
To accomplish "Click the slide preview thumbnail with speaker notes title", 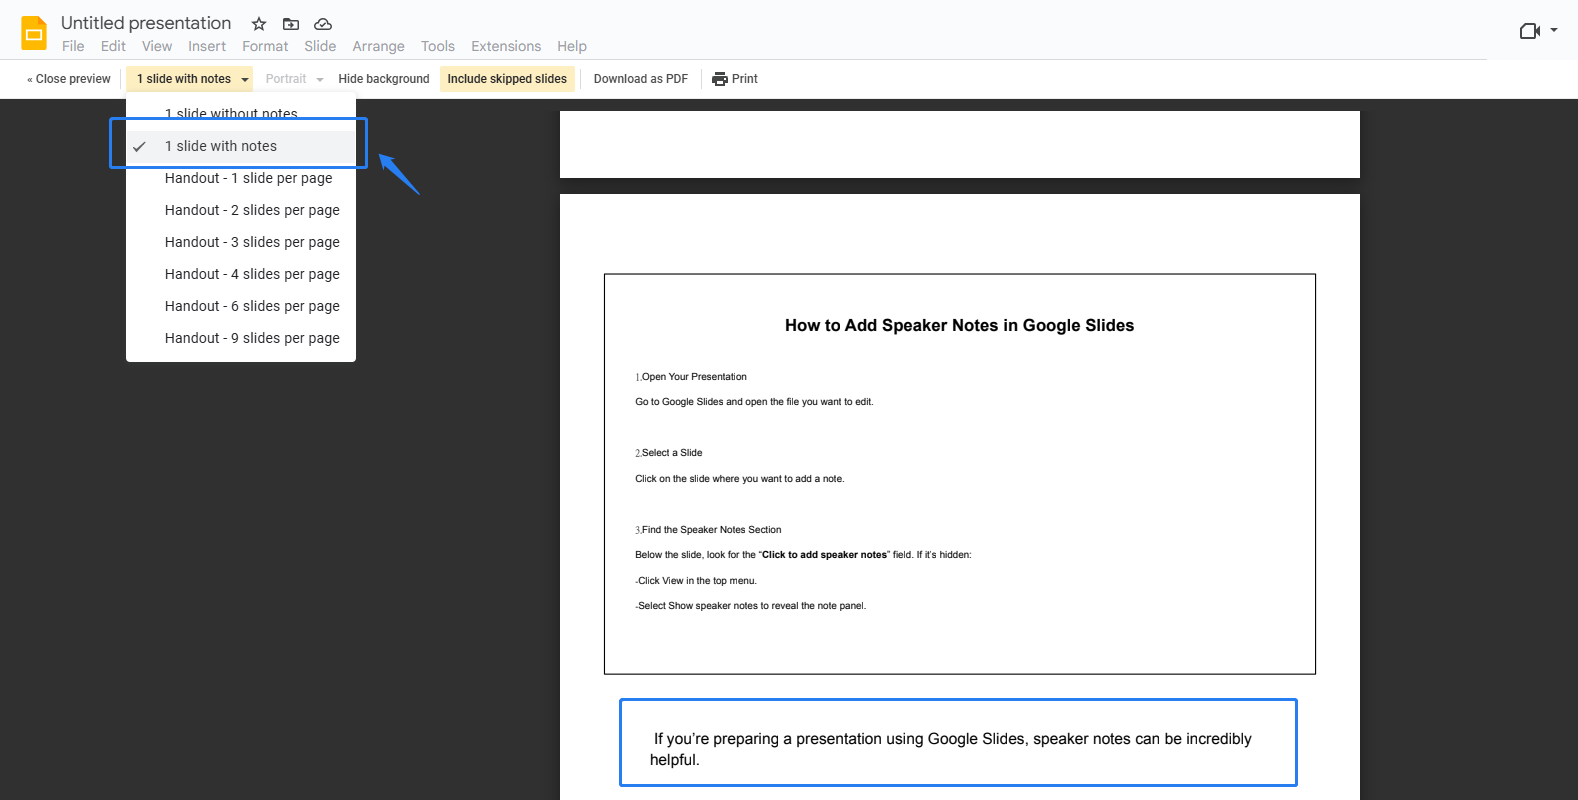I will point(960,474).
